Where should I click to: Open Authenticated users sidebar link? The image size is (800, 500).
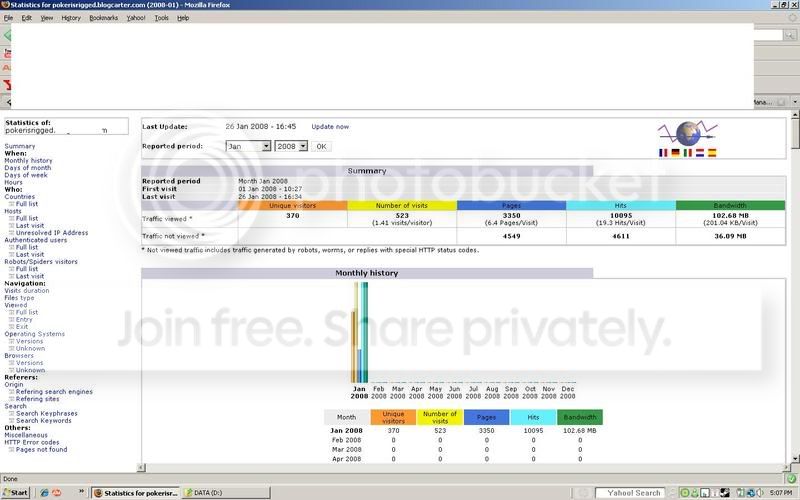pyautogui.click(x=36, y=240)
